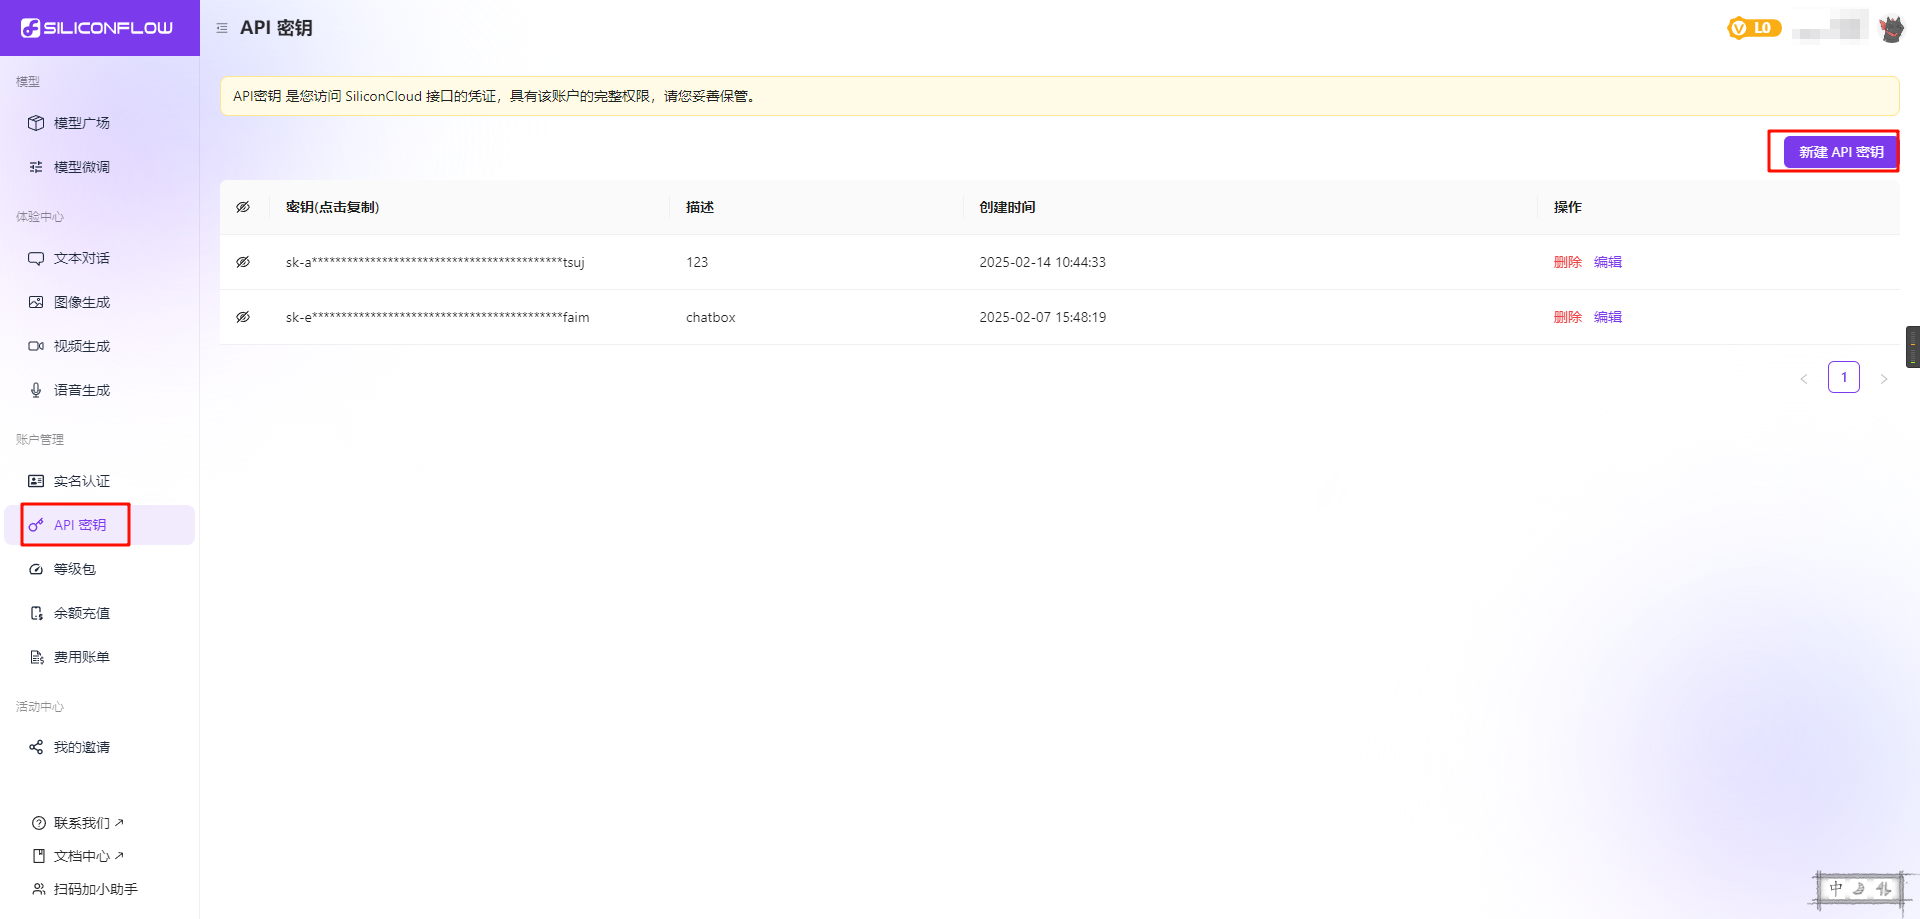Toggle visibility of all keys in header
Screen dimensions: 1920x919
(x=243, y=207)
